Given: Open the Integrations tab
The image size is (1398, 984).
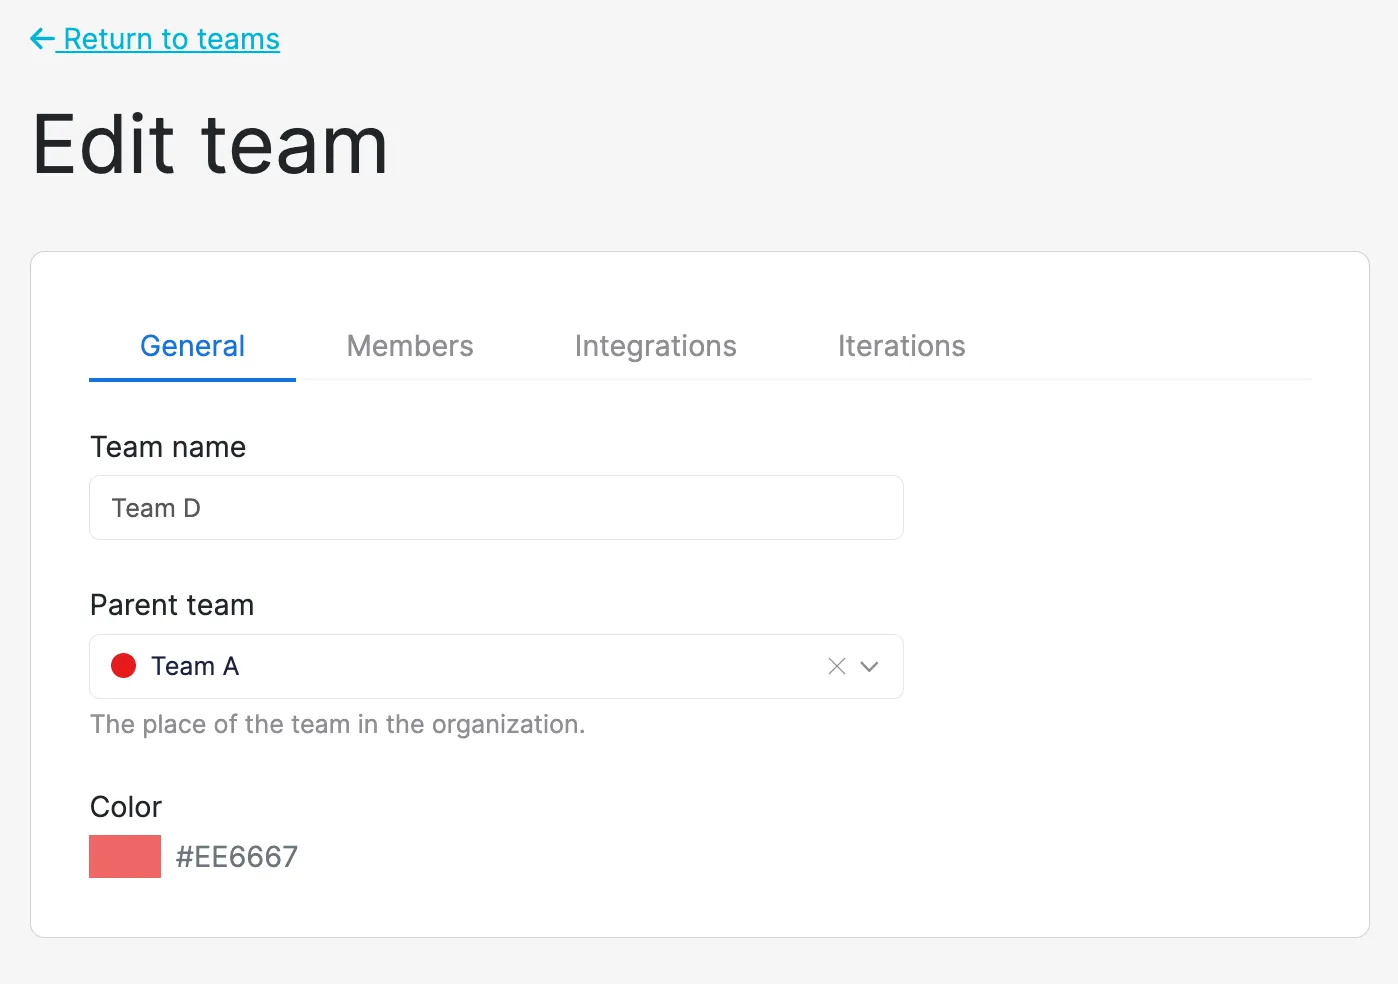Looking at the screenshot, I should coord(656,346).
